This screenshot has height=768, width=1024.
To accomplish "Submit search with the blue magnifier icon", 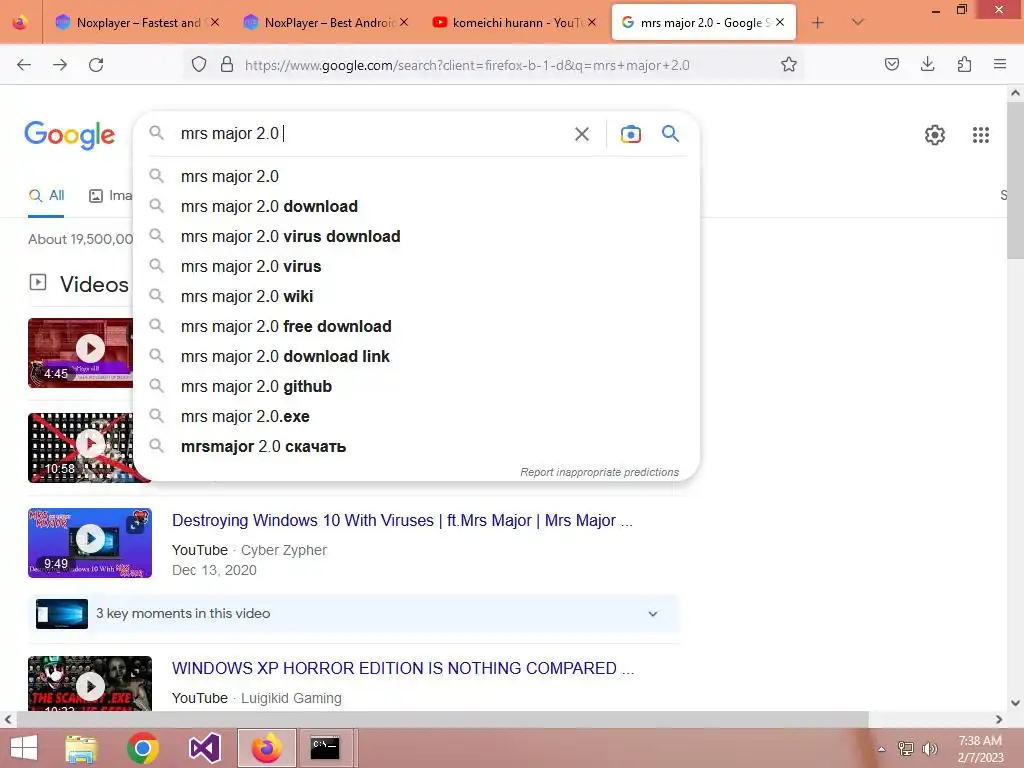I will (670, 133).
